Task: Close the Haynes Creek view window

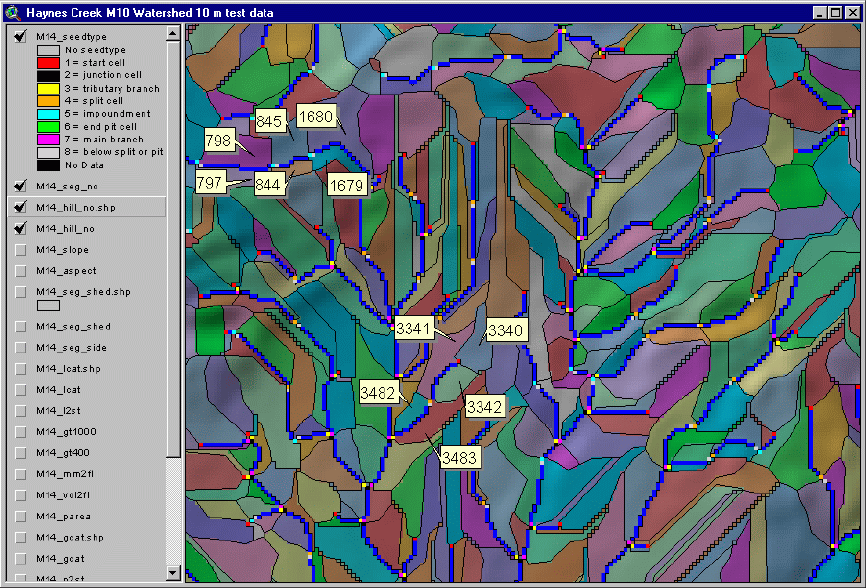Action: tap(852, 12)
